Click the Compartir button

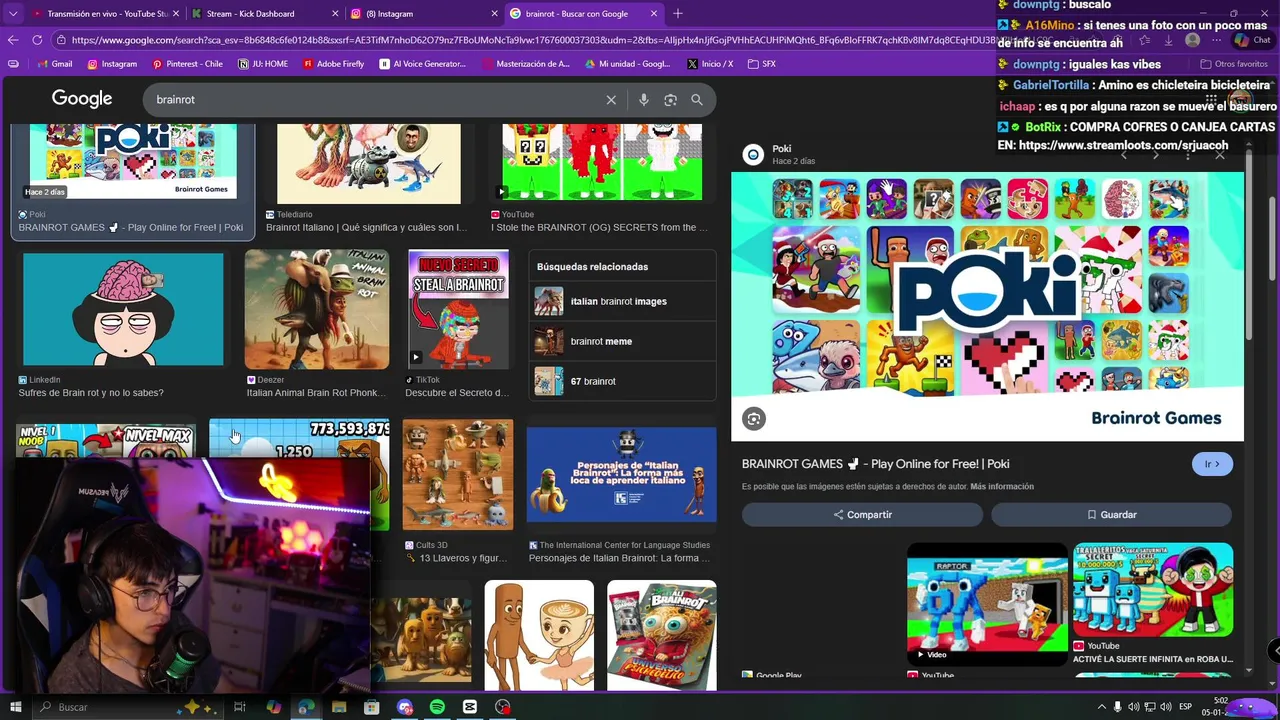(862, 514)
